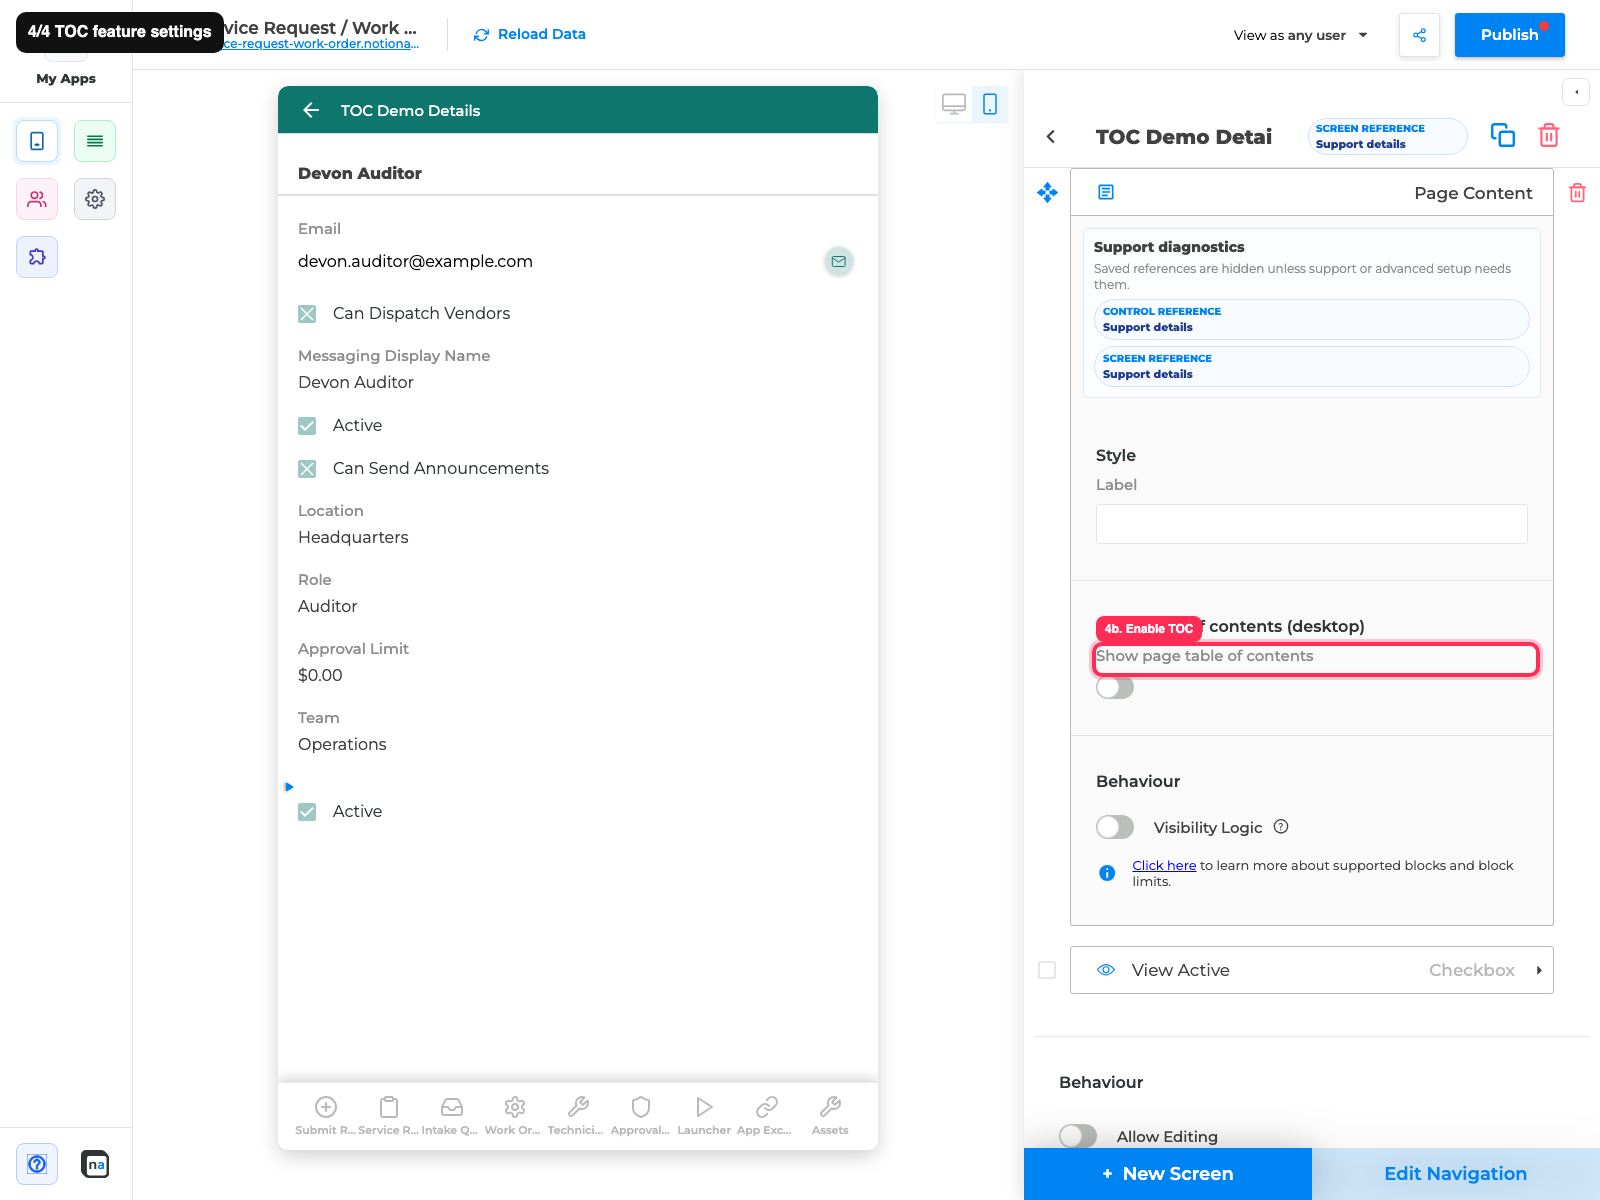Open the help question-mark icon
This screenshot has width=1600, height=1200.
37,1164
